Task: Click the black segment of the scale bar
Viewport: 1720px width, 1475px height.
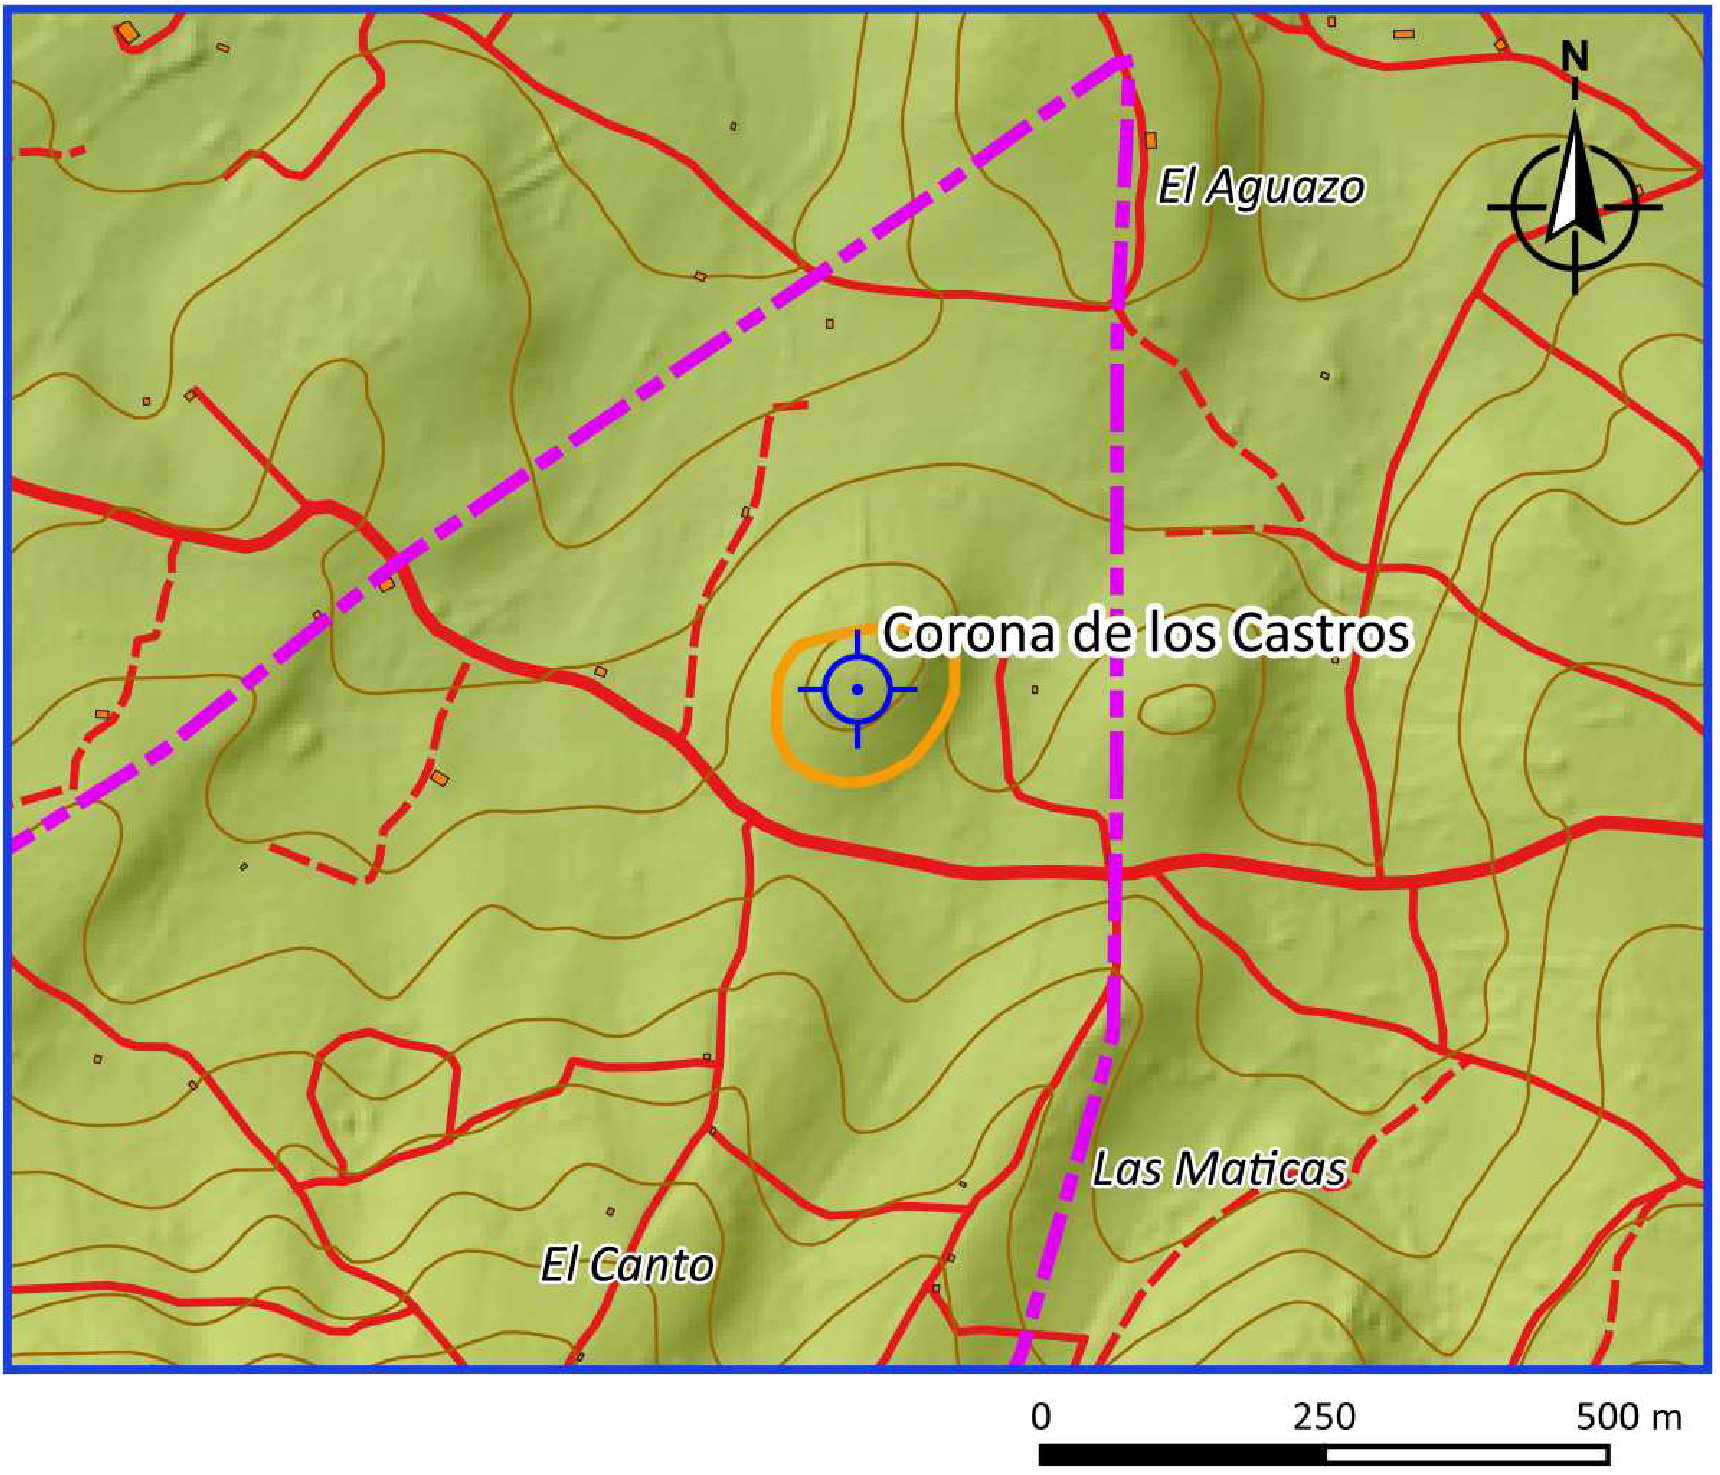Action: [1182, 1454]
